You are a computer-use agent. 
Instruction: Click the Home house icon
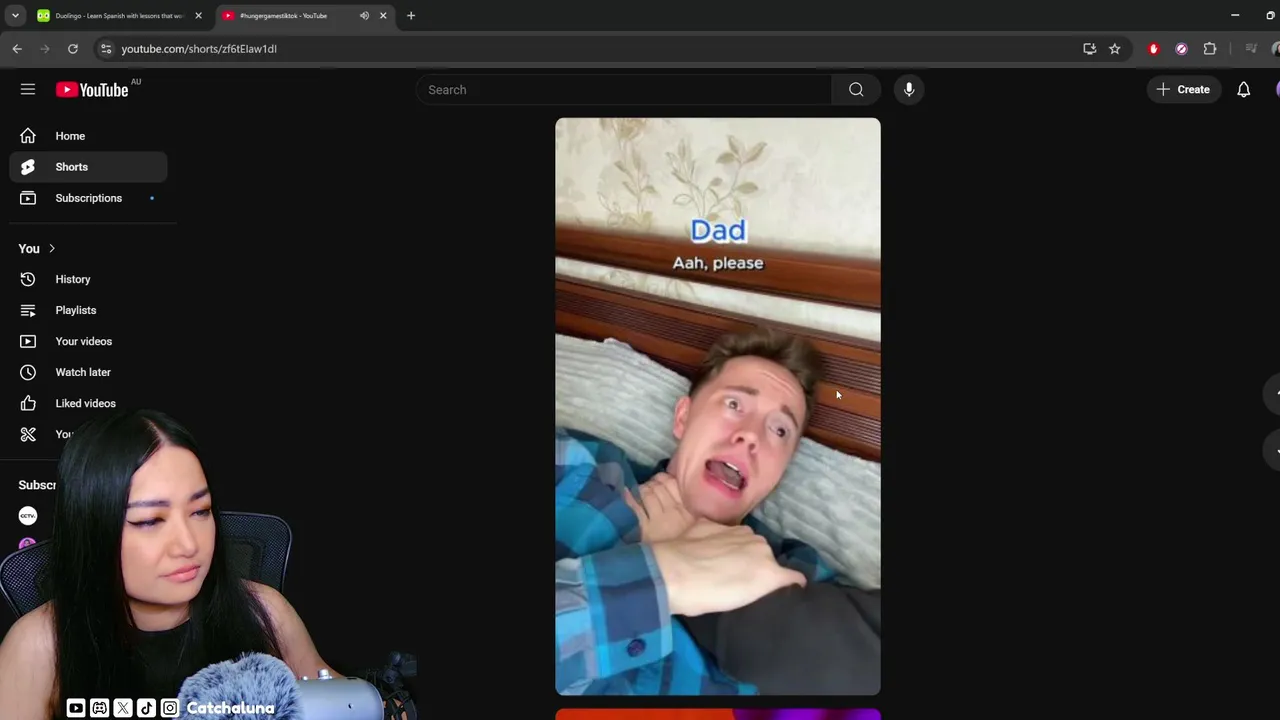(28, 136)
